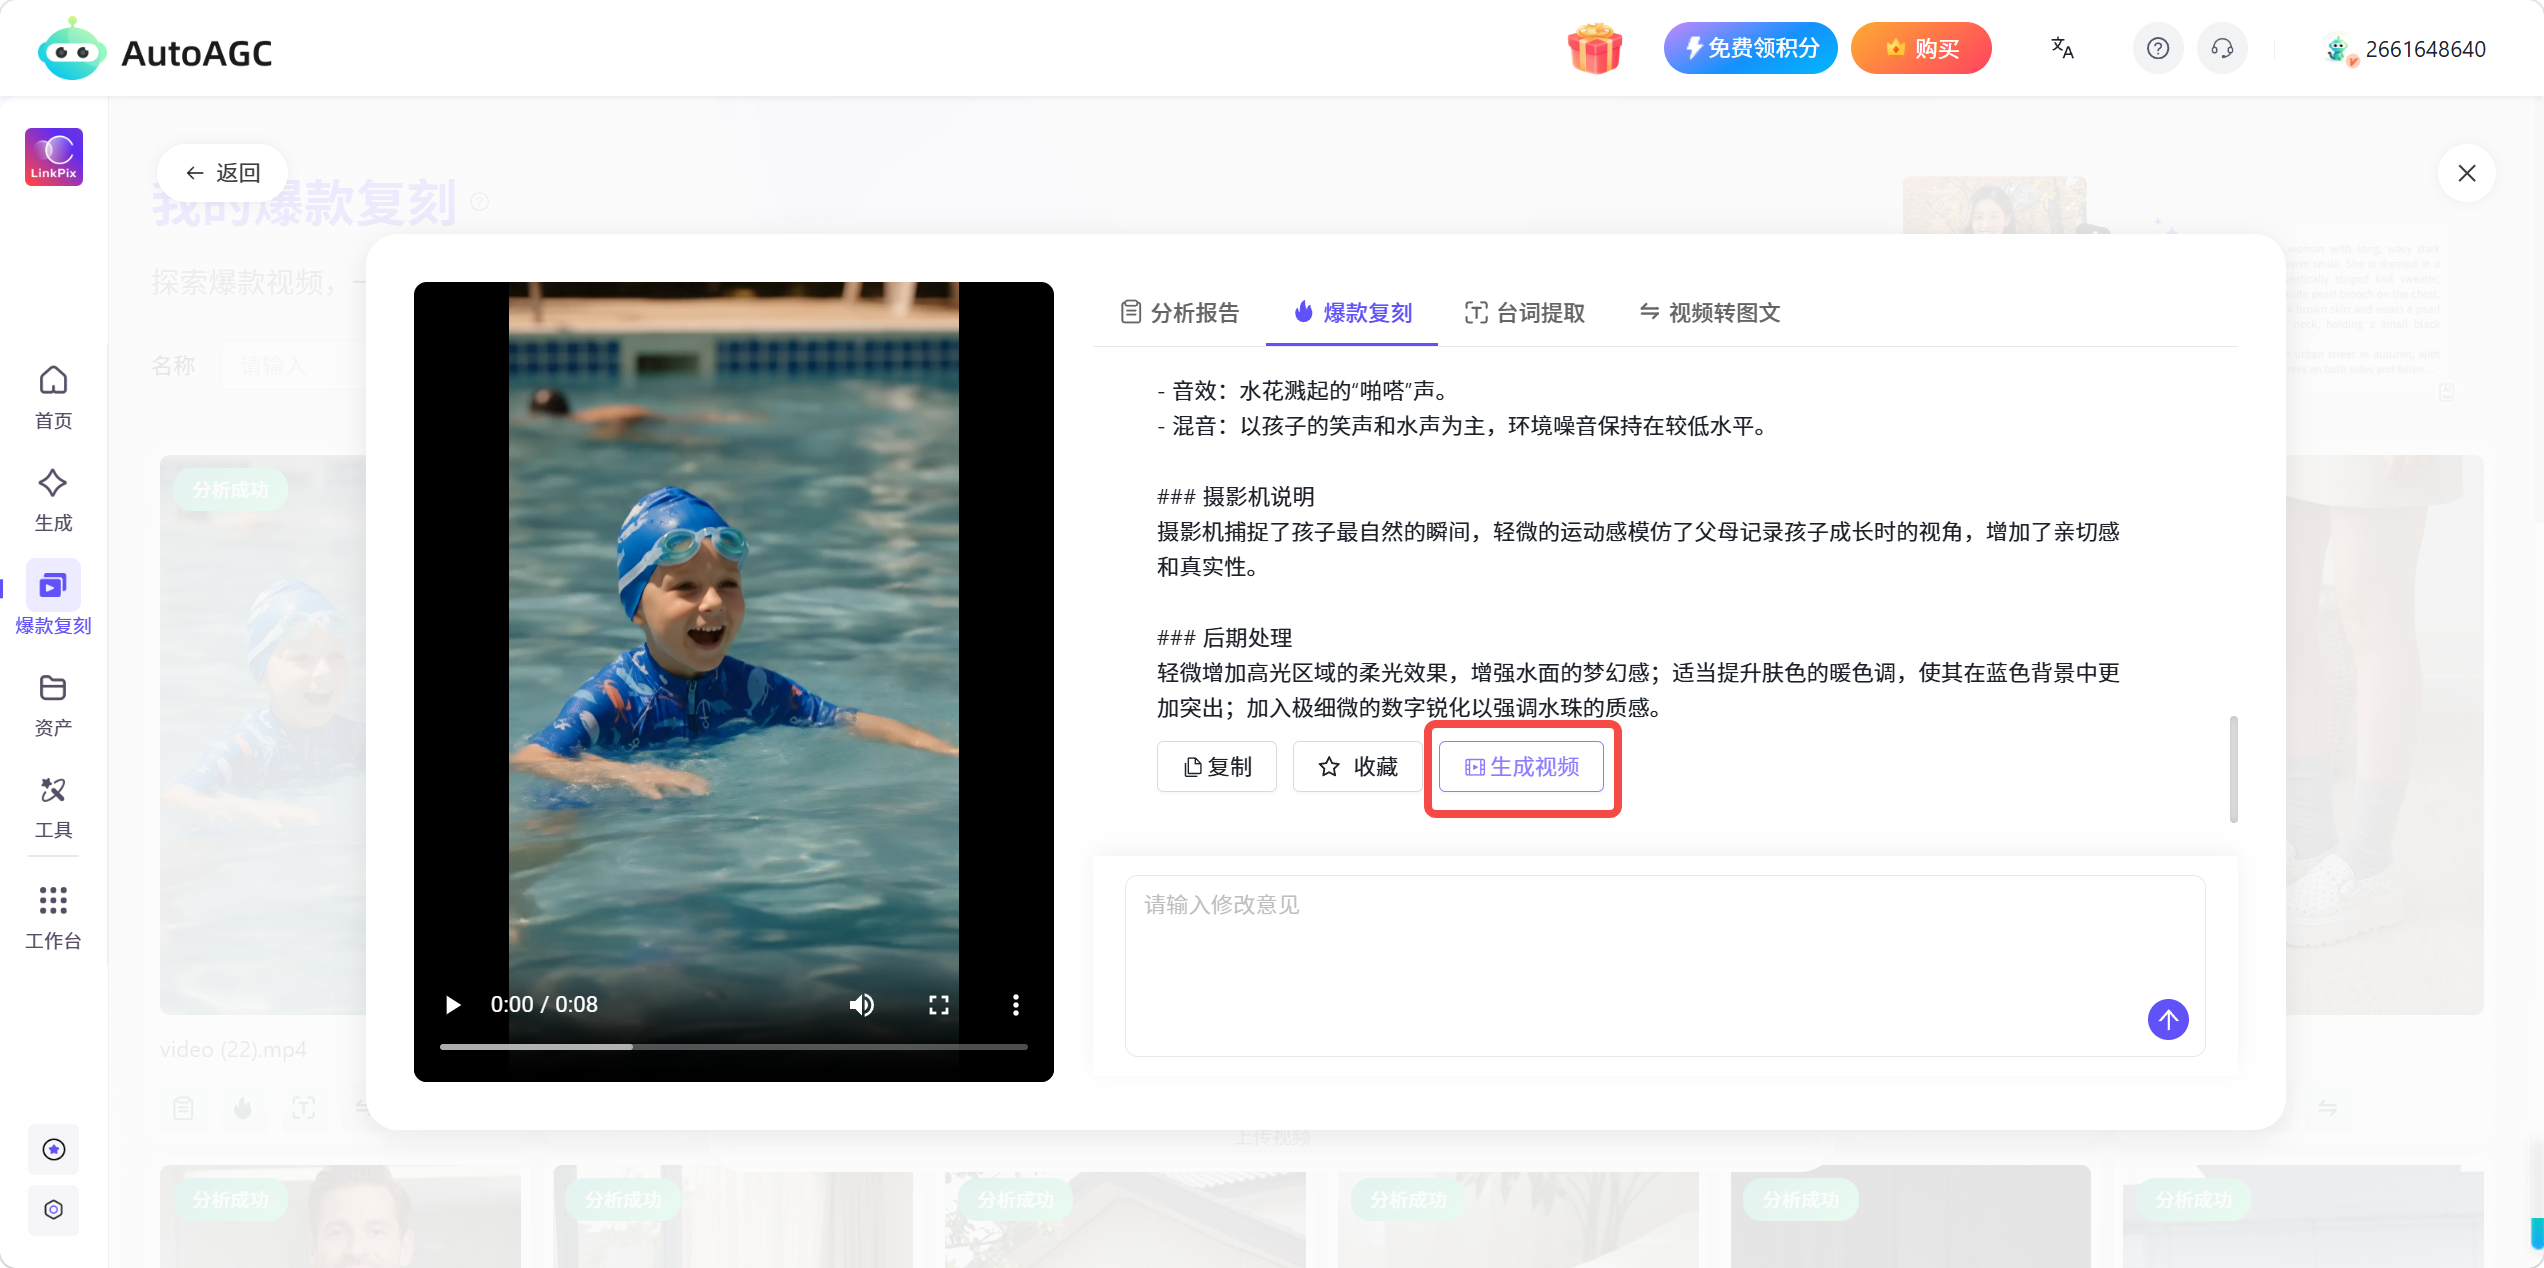Open the 工作台 workspace grid

[53, 918]
